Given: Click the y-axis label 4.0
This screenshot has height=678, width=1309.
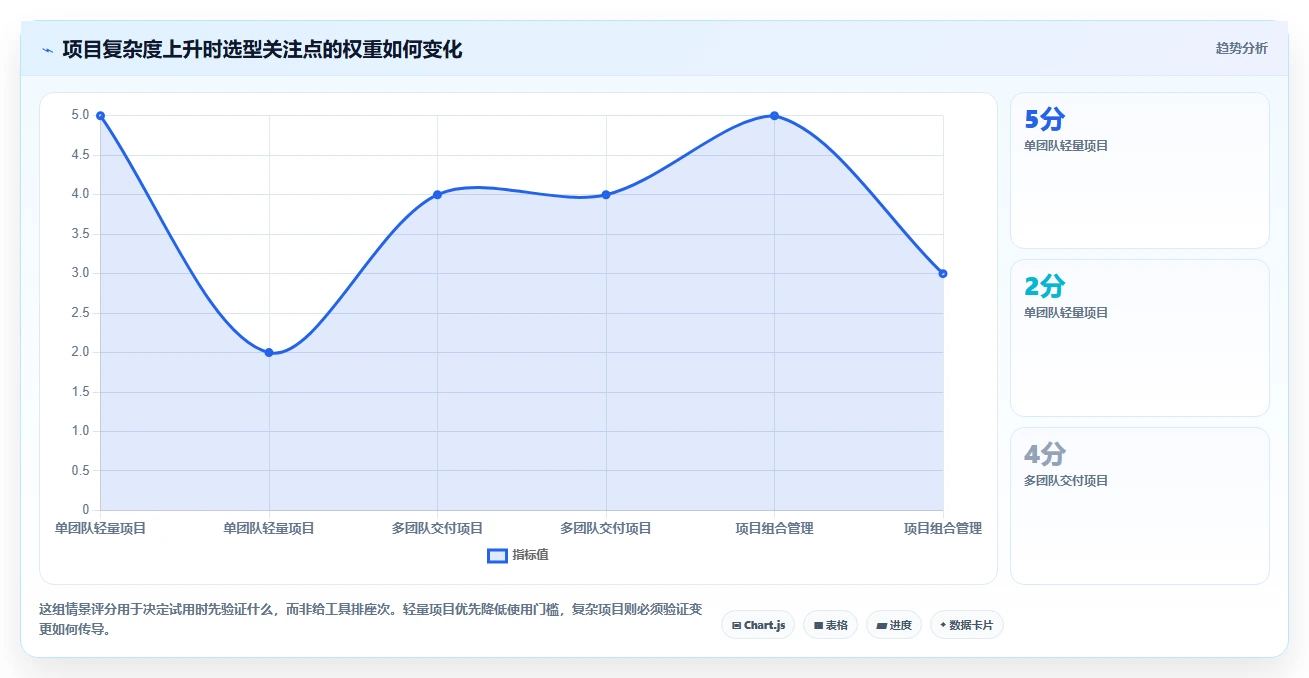Looking at the screenshot, I should (x=80, y=194).
